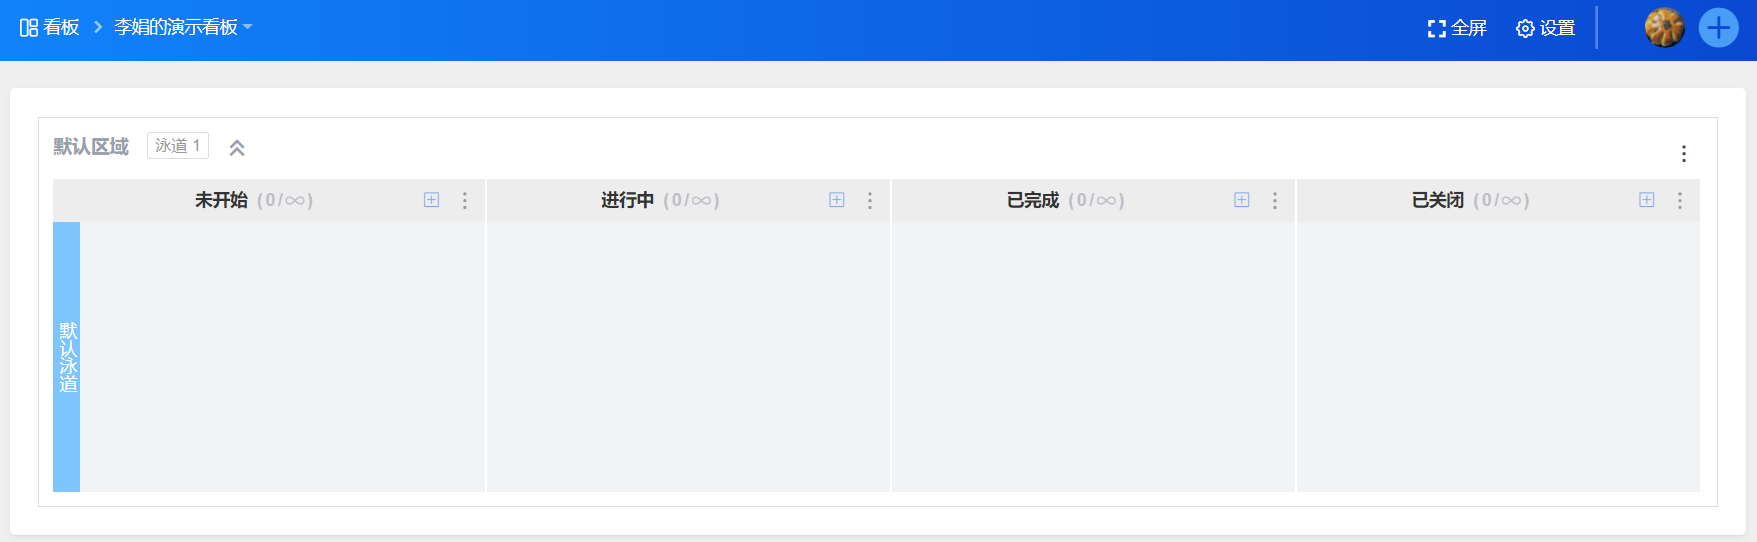Click the 已关闭 column title
The image size is (1757, 542).
click(x=1438, y=200)
